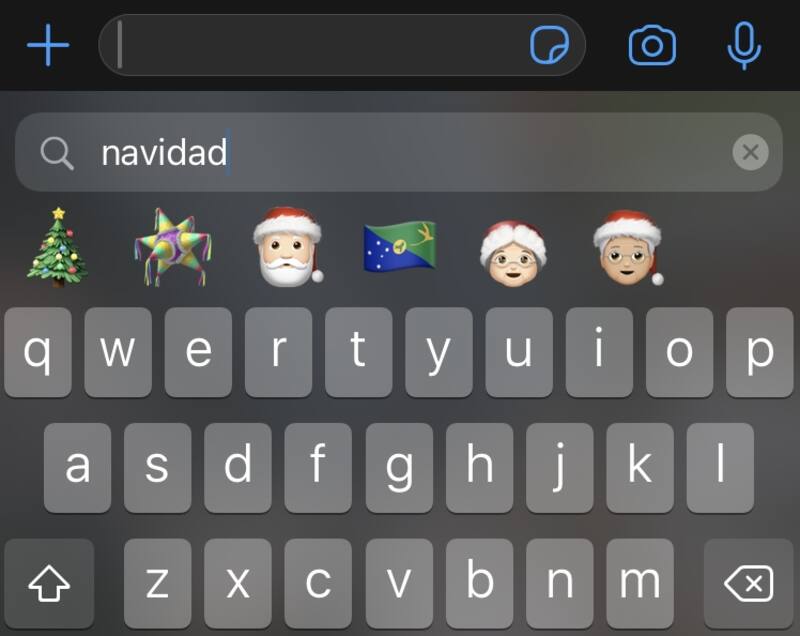800x636 pixels.
Task: Tap the blue plus attachment icon
Action: tap(48, 45)
